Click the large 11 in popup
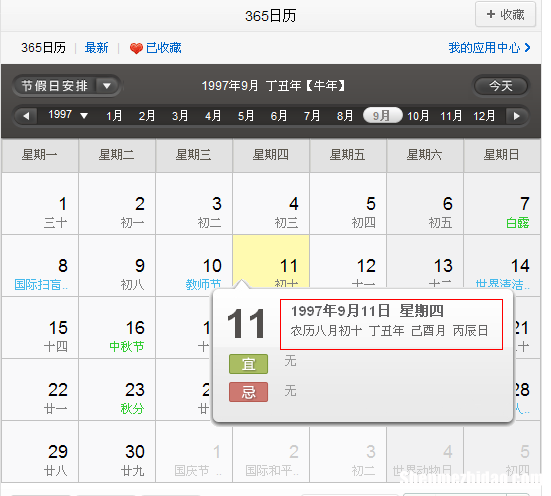 [x=246, y=323]
